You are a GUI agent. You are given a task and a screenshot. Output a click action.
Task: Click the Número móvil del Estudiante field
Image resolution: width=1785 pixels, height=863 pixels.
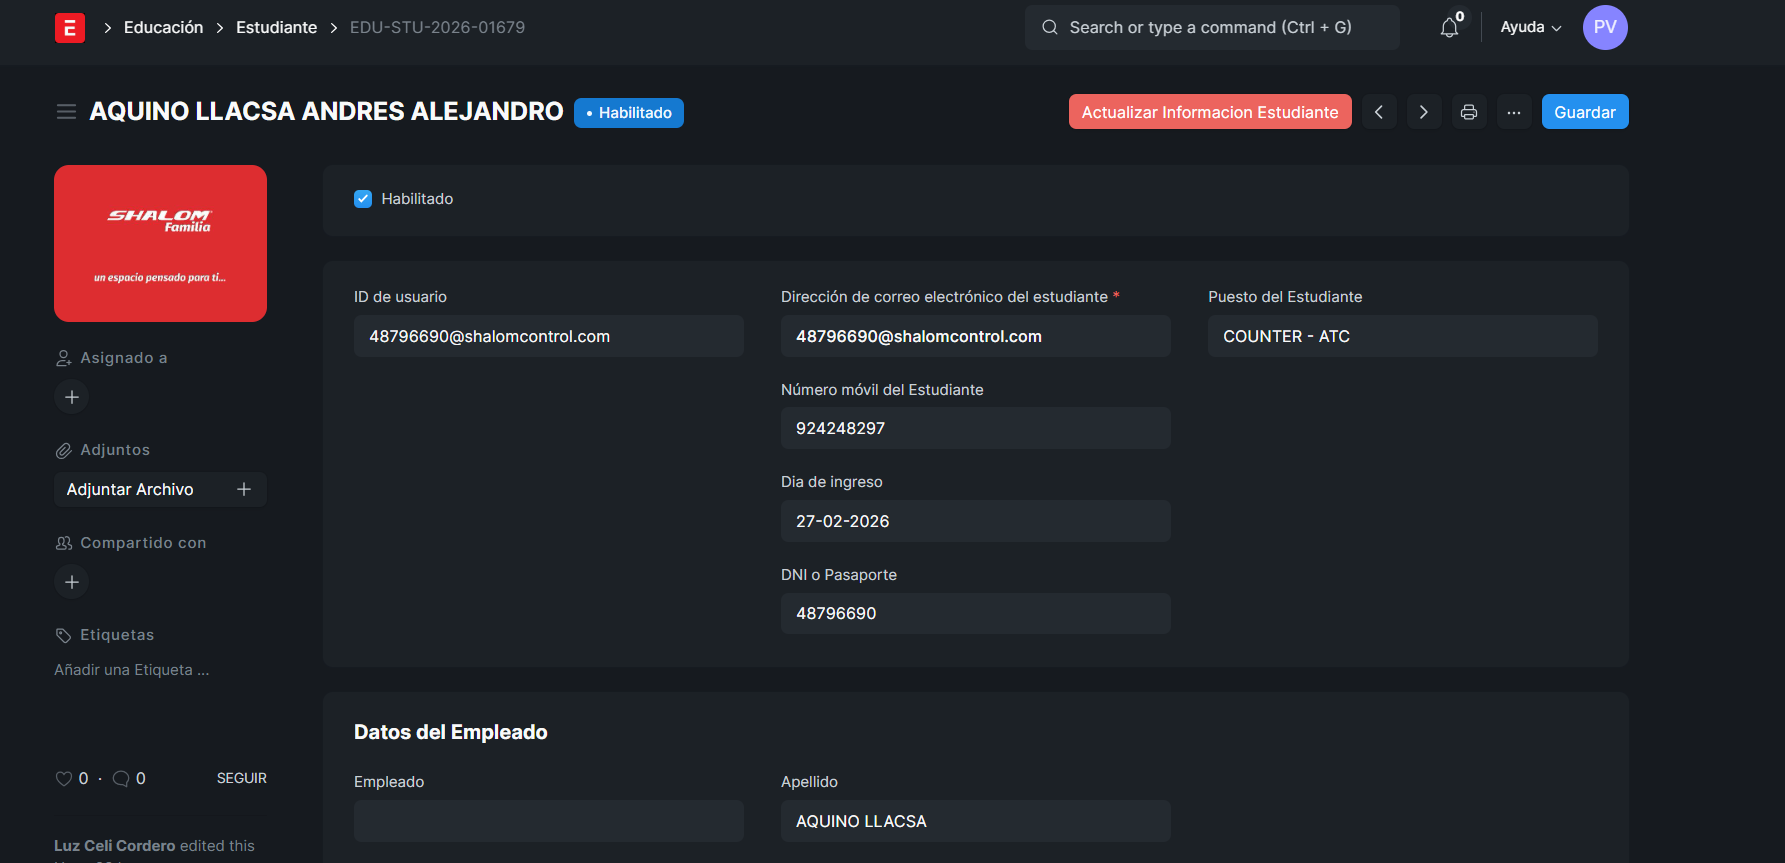975,428
